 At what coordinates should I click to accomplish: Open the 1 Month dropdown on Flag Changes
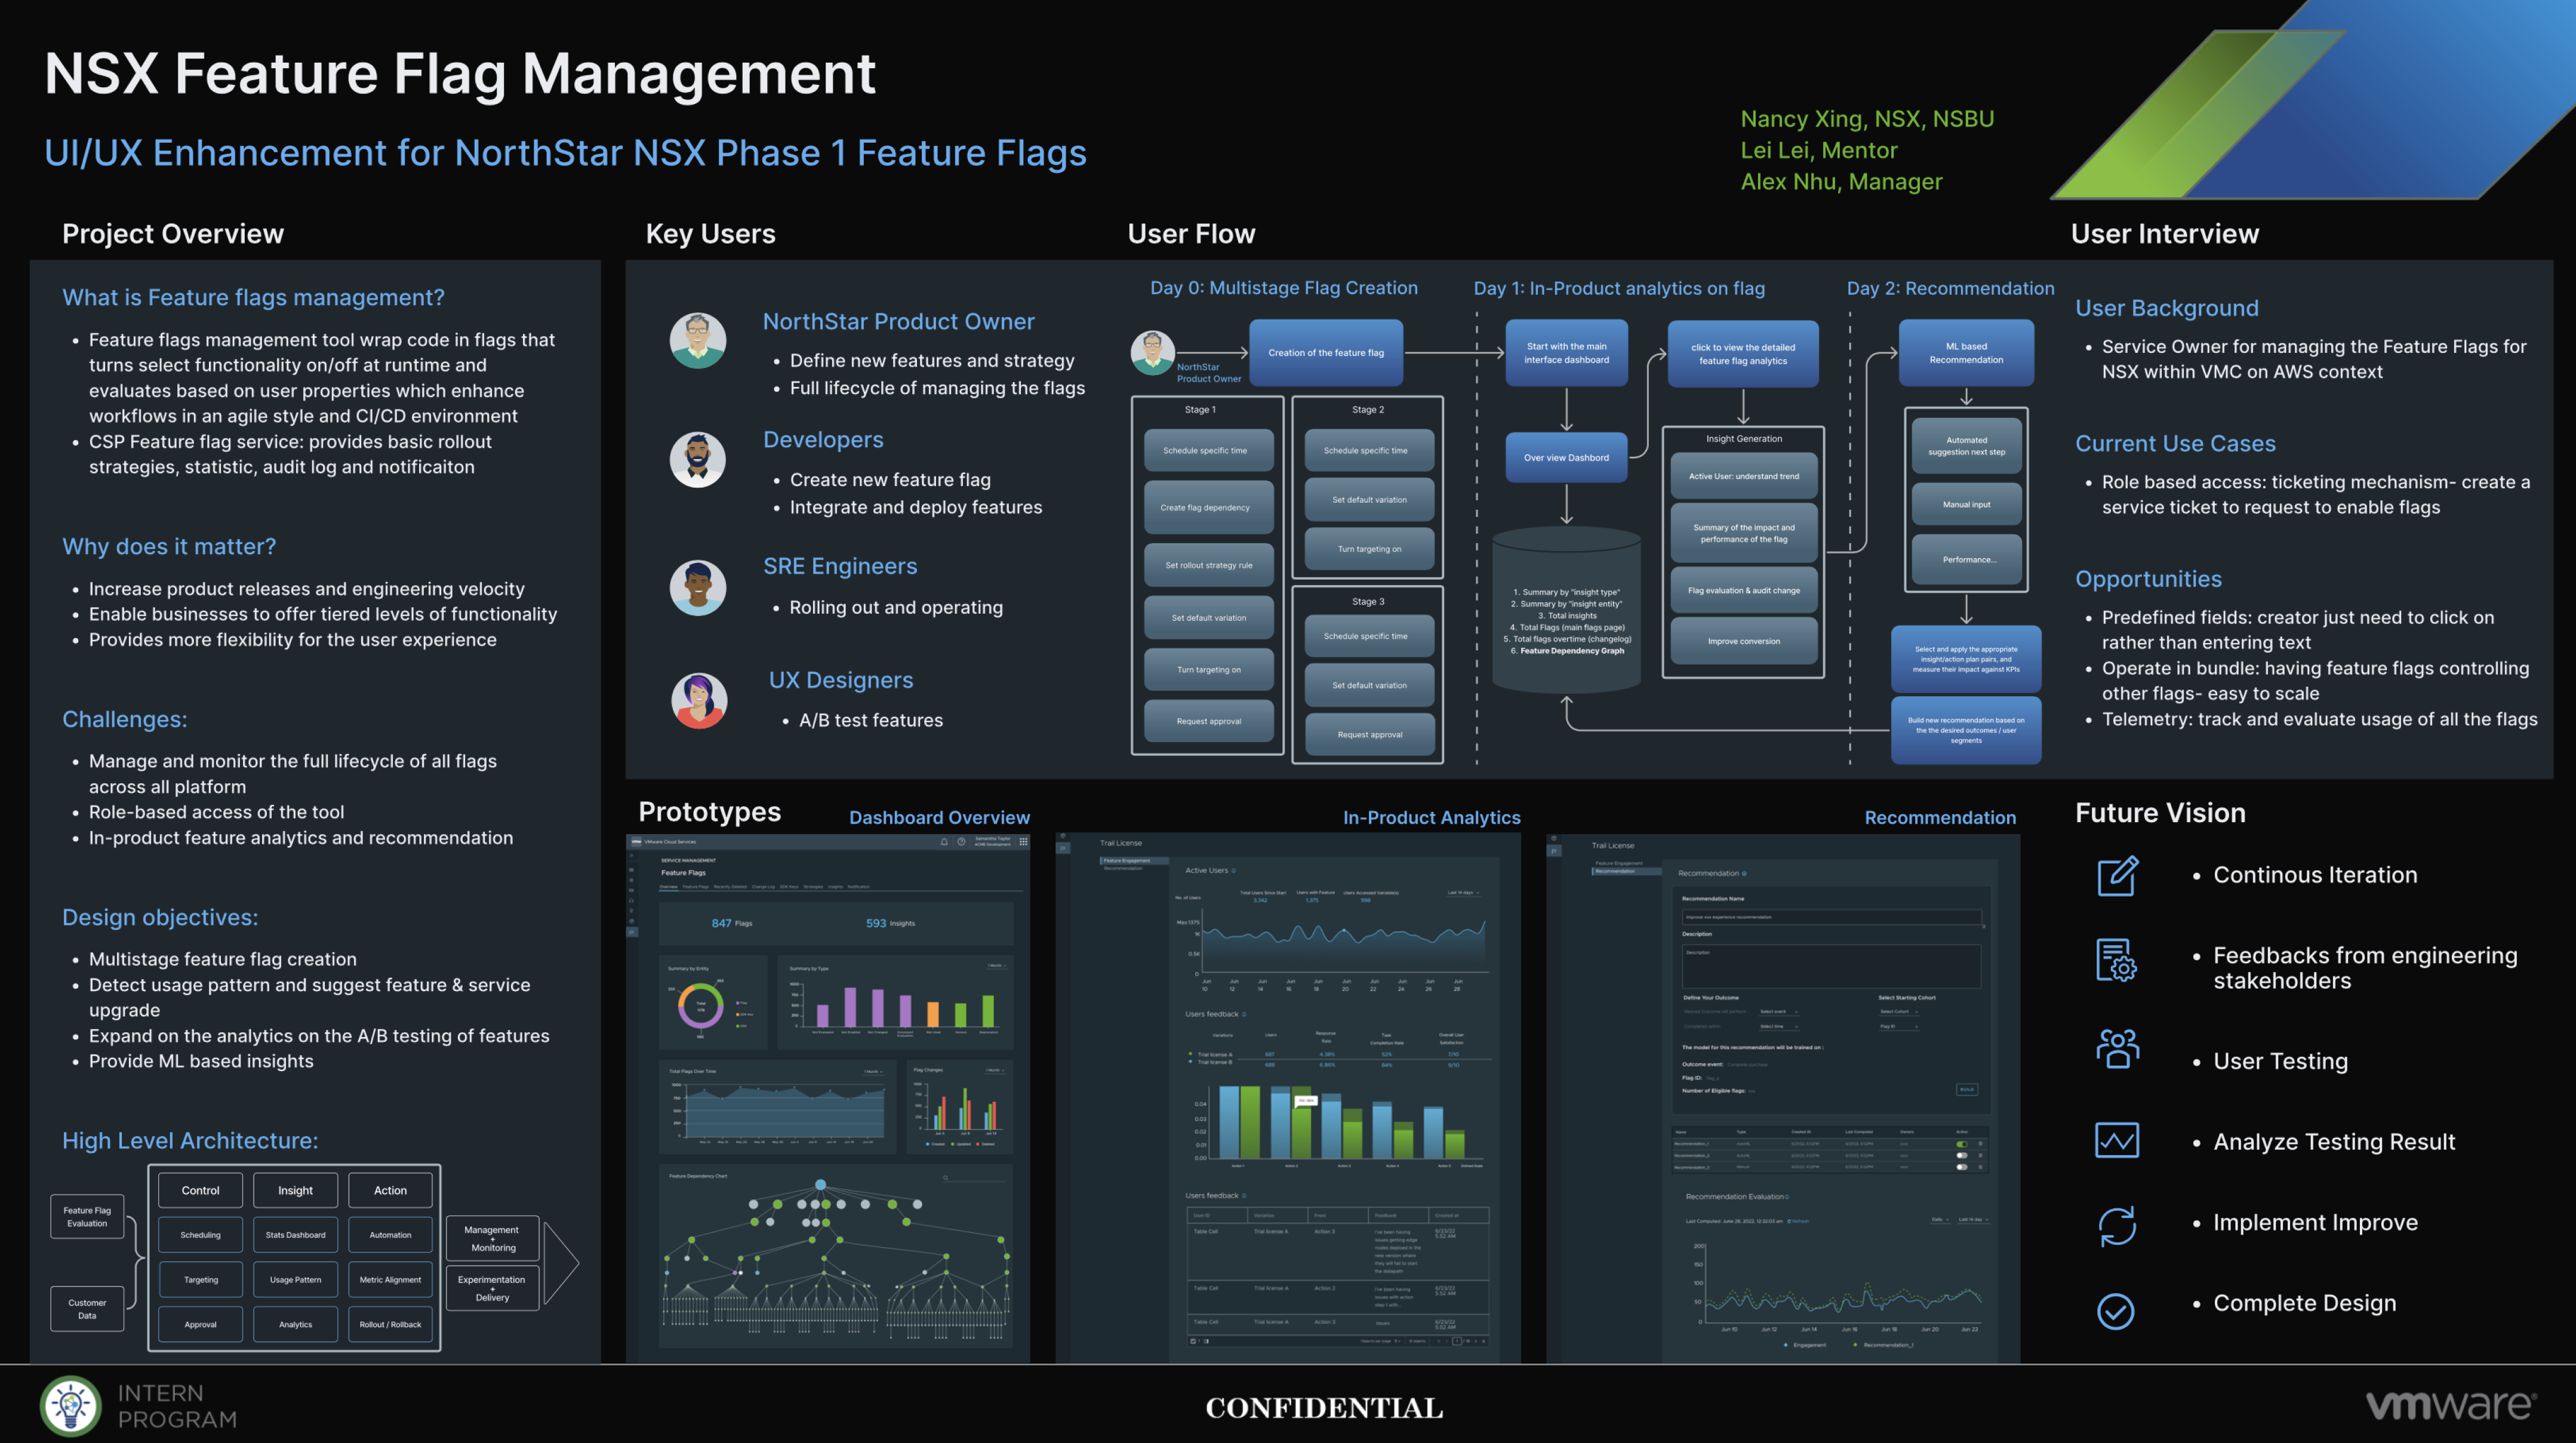click(995, 1070)
